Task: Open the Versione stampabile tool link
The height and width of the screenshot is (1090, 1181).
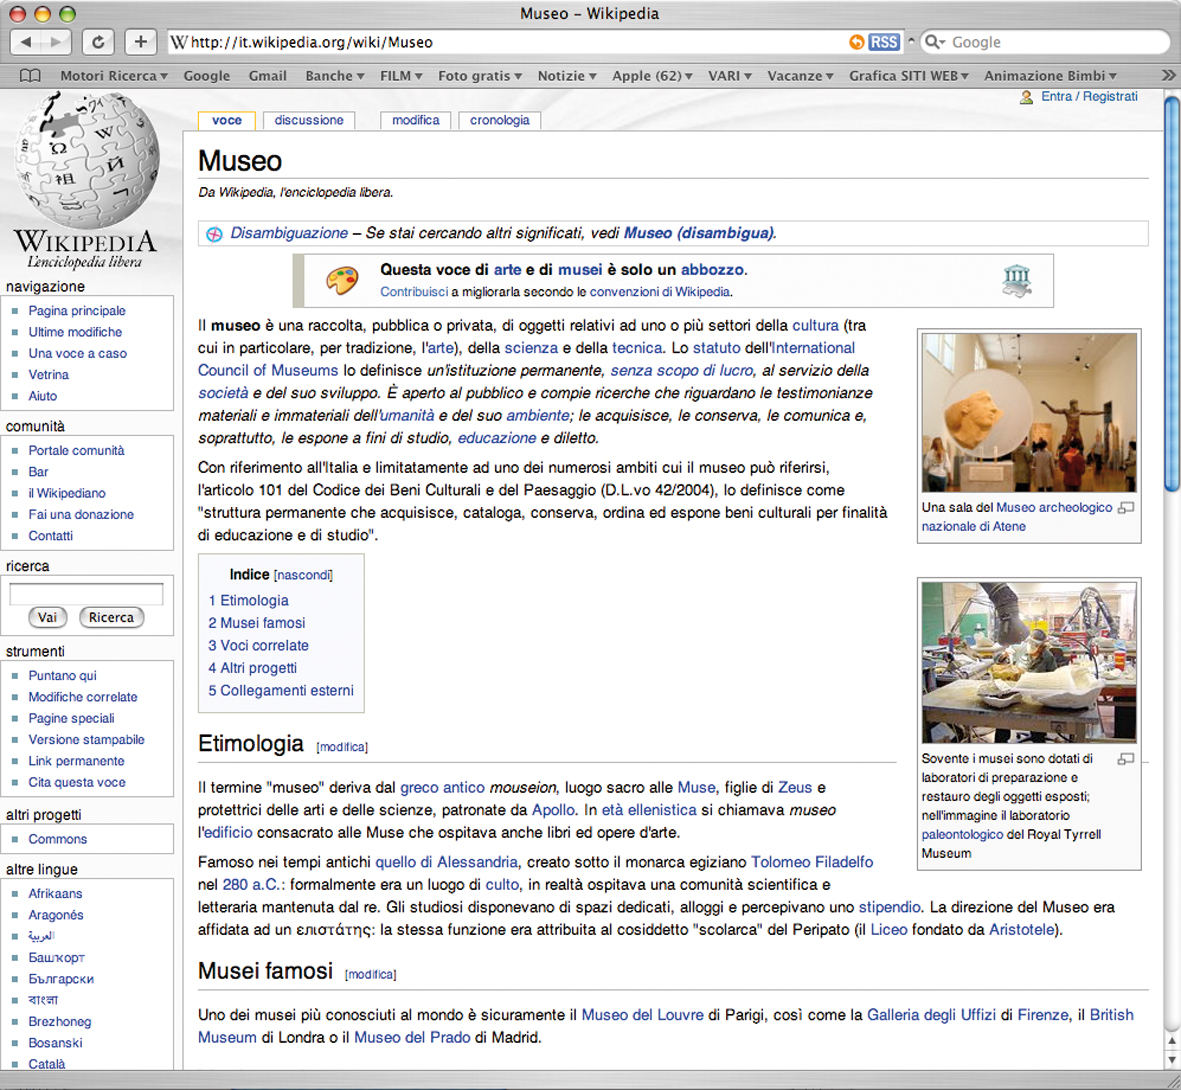Action: [x=87, y=740]
